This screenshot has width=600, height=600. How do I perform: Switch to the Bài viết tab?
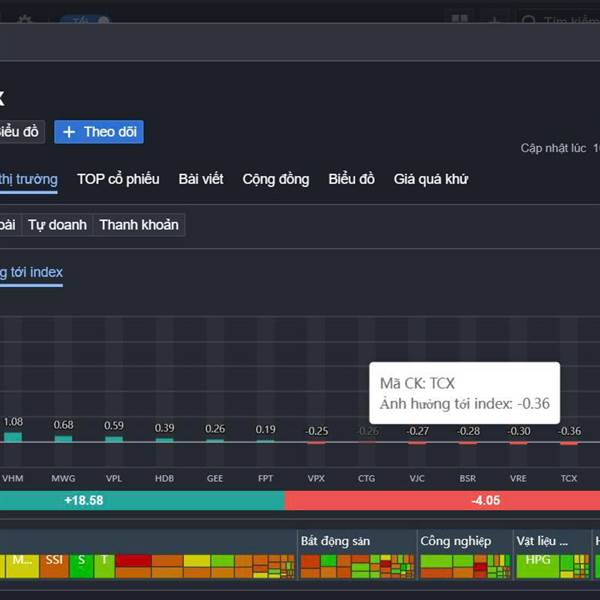point(201,179)
